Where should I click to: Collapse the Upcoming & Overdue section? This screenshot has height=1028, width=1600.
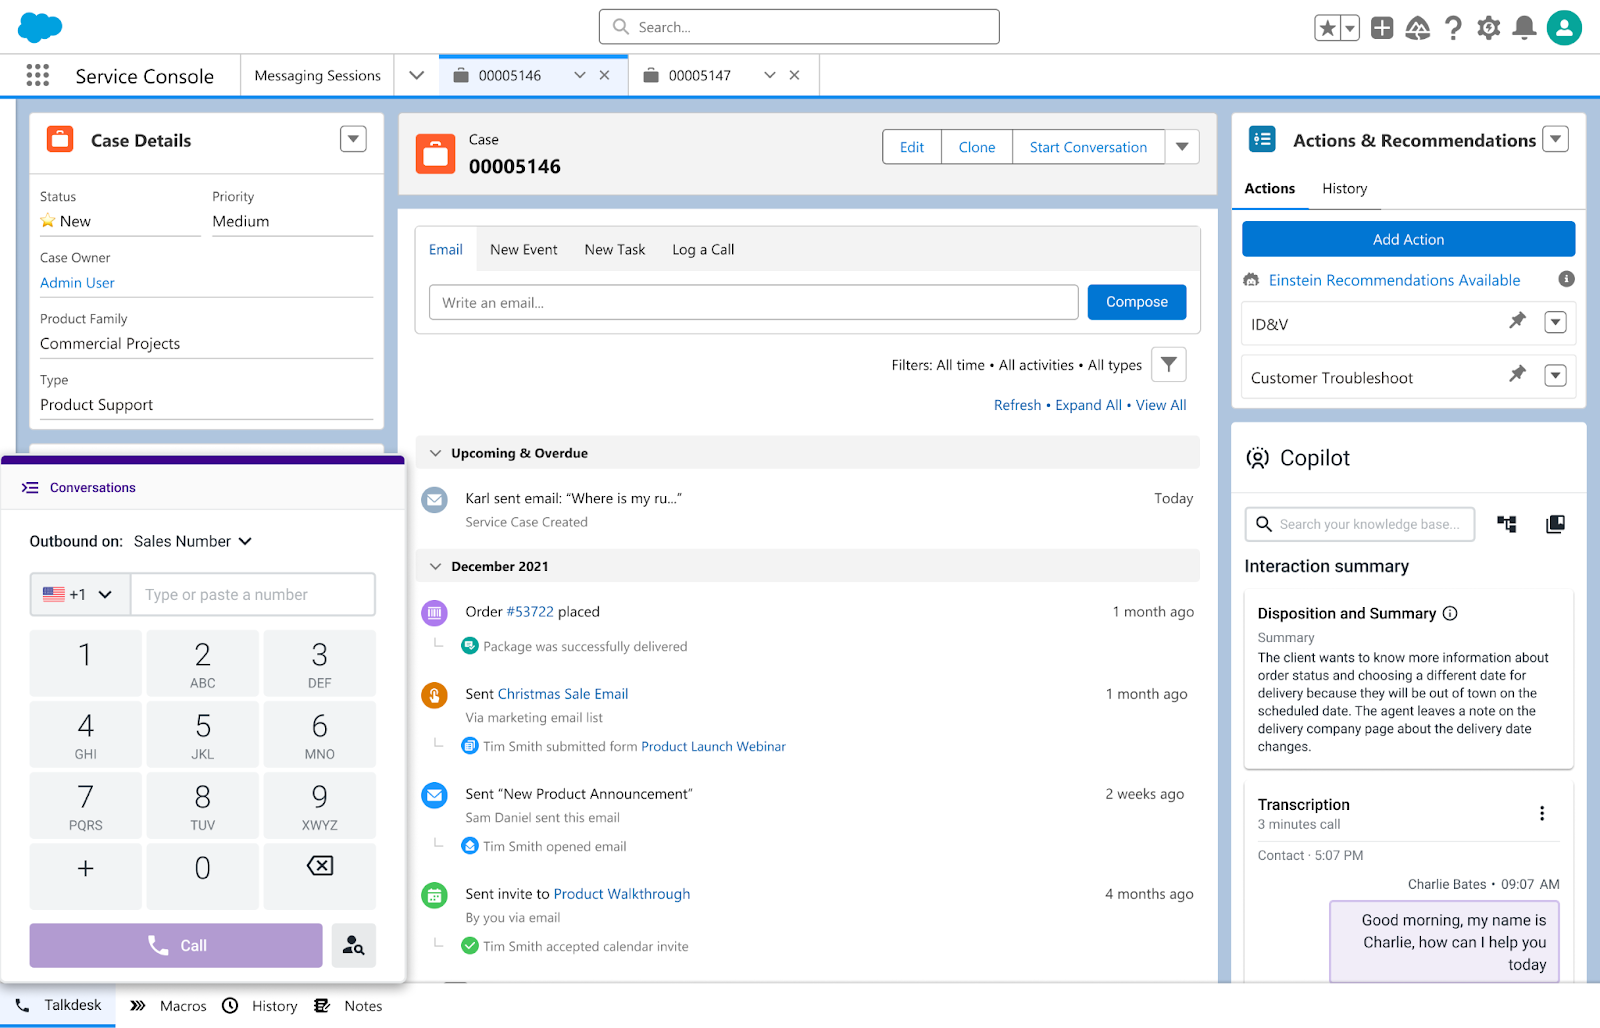[435, 453]
